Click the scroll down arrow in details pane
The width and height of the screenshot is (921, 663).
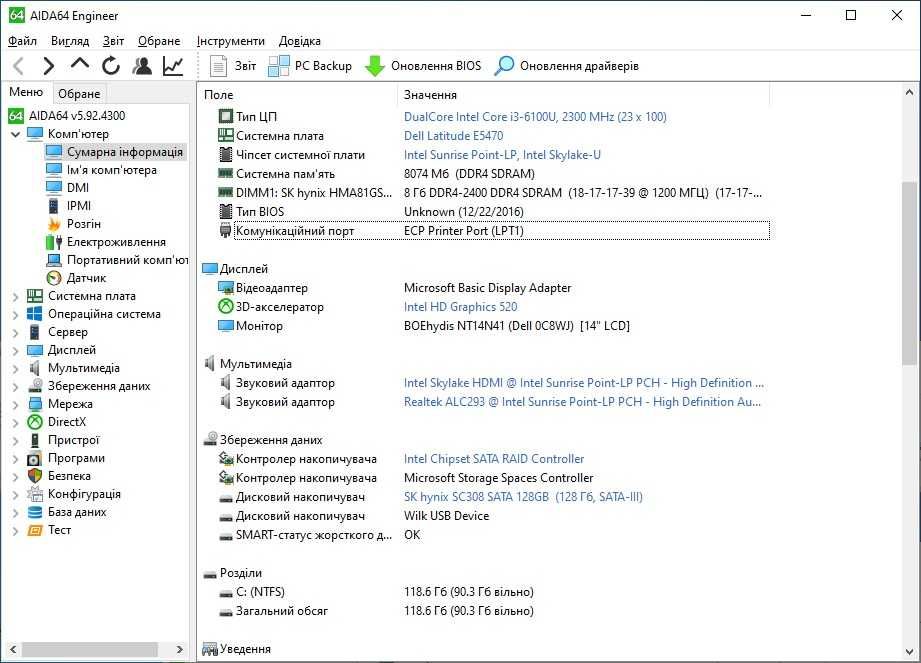[x=909, y=652]
